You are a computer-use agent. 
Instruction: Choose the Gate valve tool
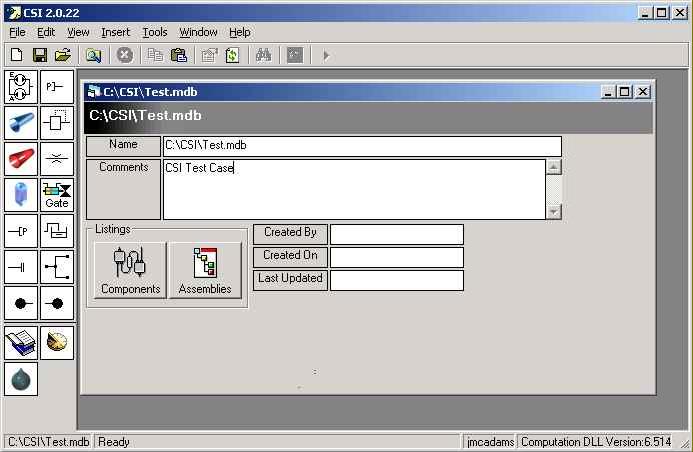[57, 195]
